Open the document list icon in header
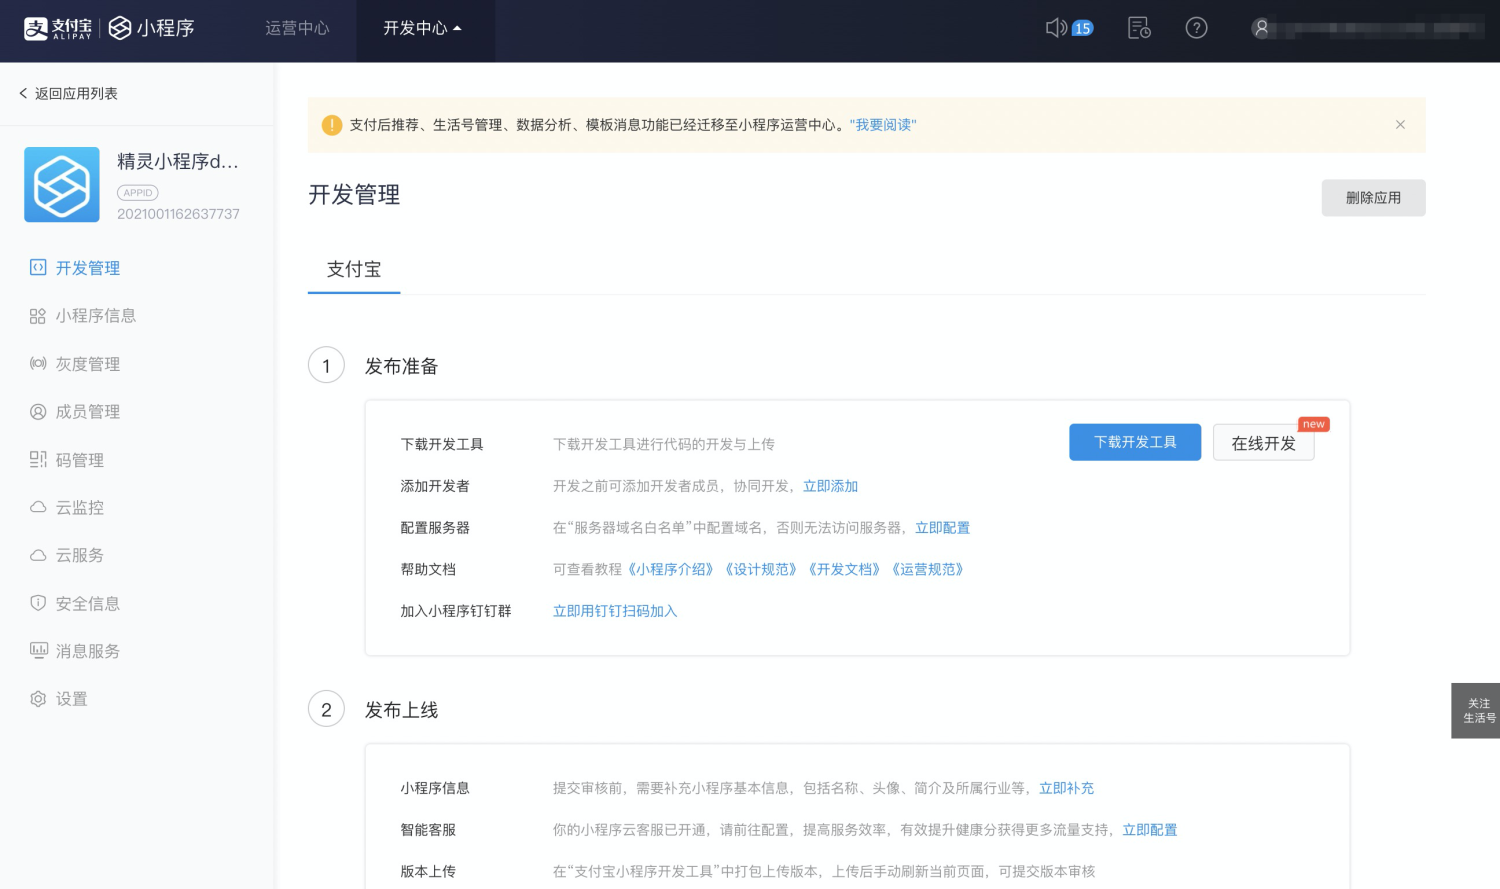1500x889 pixels. (1139, 28)
